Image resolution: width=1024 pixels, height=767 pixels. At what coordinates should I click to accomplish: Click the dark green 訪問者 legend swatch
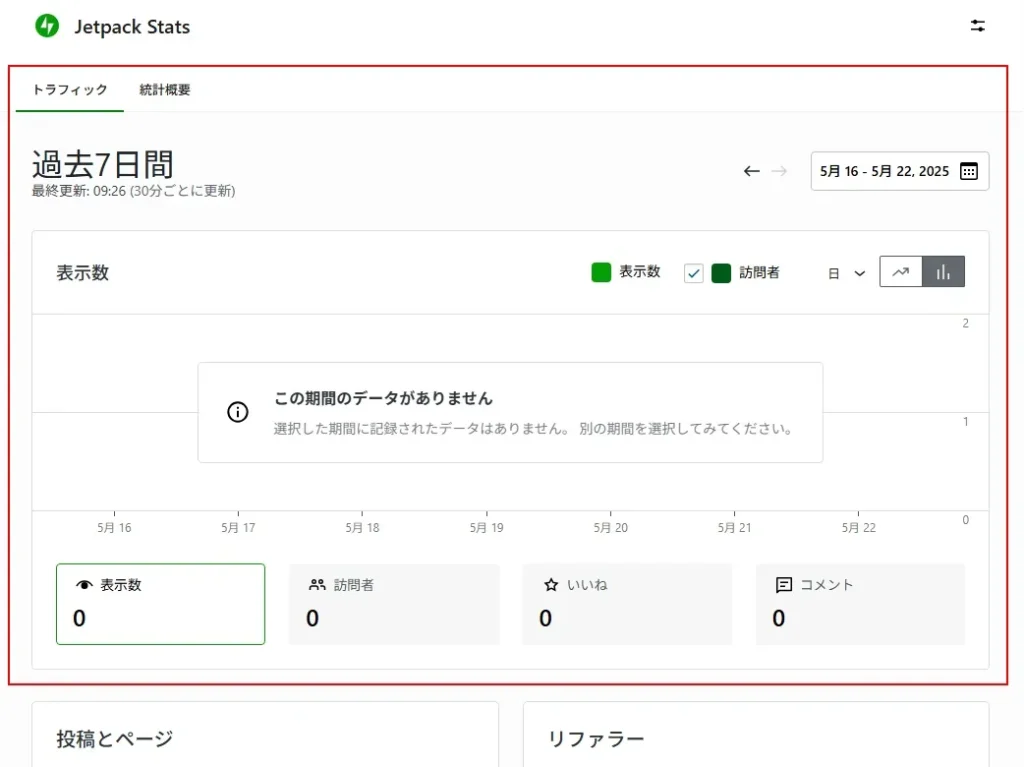[x=721, y=273]
